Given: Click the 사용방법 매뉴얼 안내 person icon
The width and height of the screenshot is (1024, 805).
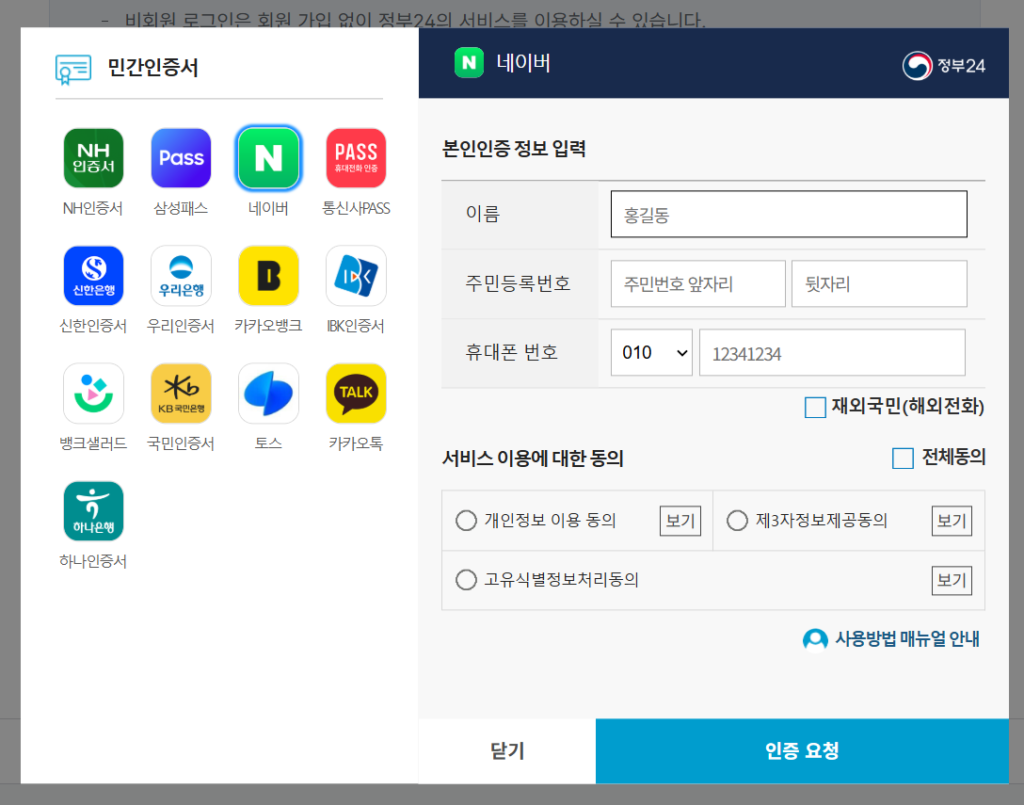Looking at the screenshot, I should [815, 640].
